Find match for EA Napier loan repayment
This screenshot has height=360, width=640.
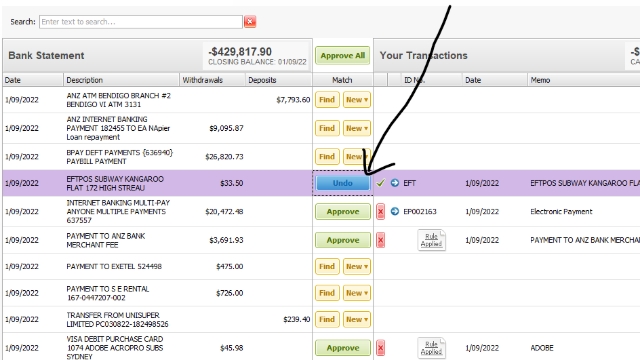click(327, 128)
